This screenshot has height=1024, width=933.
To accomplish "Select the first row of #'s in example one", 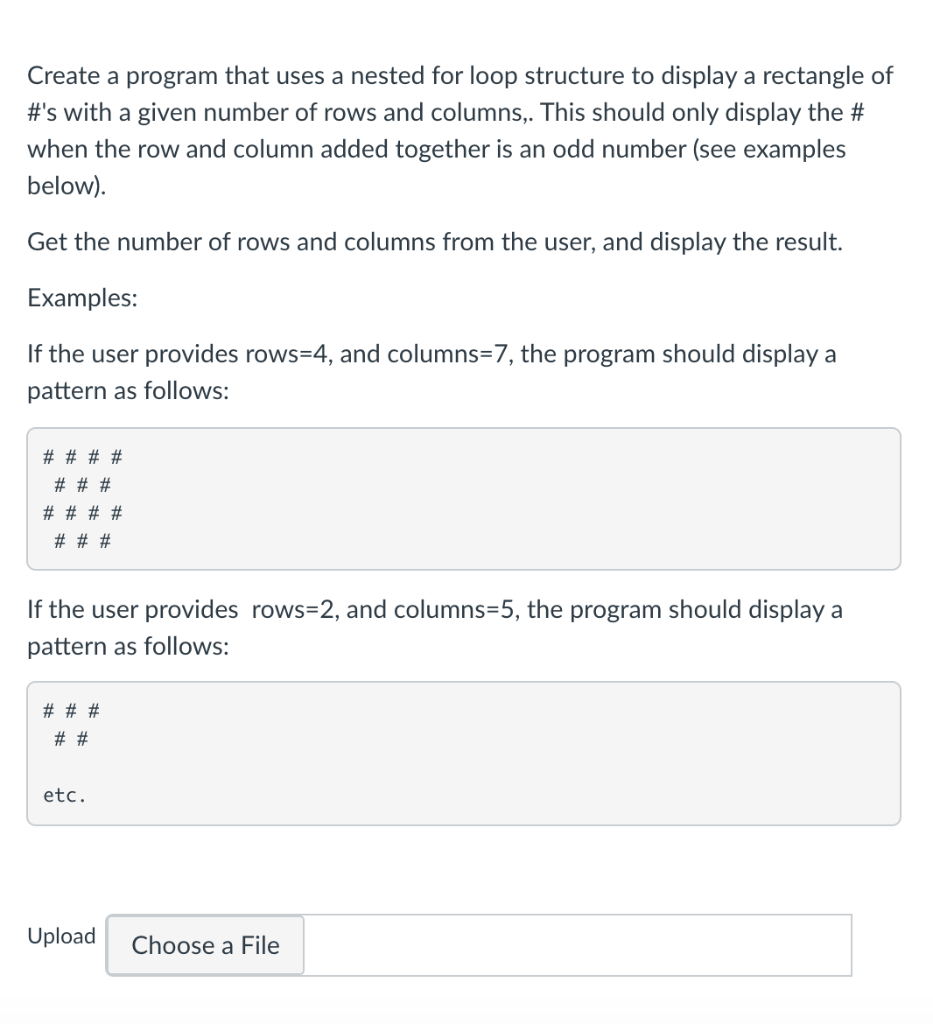I will pos(81,456).
